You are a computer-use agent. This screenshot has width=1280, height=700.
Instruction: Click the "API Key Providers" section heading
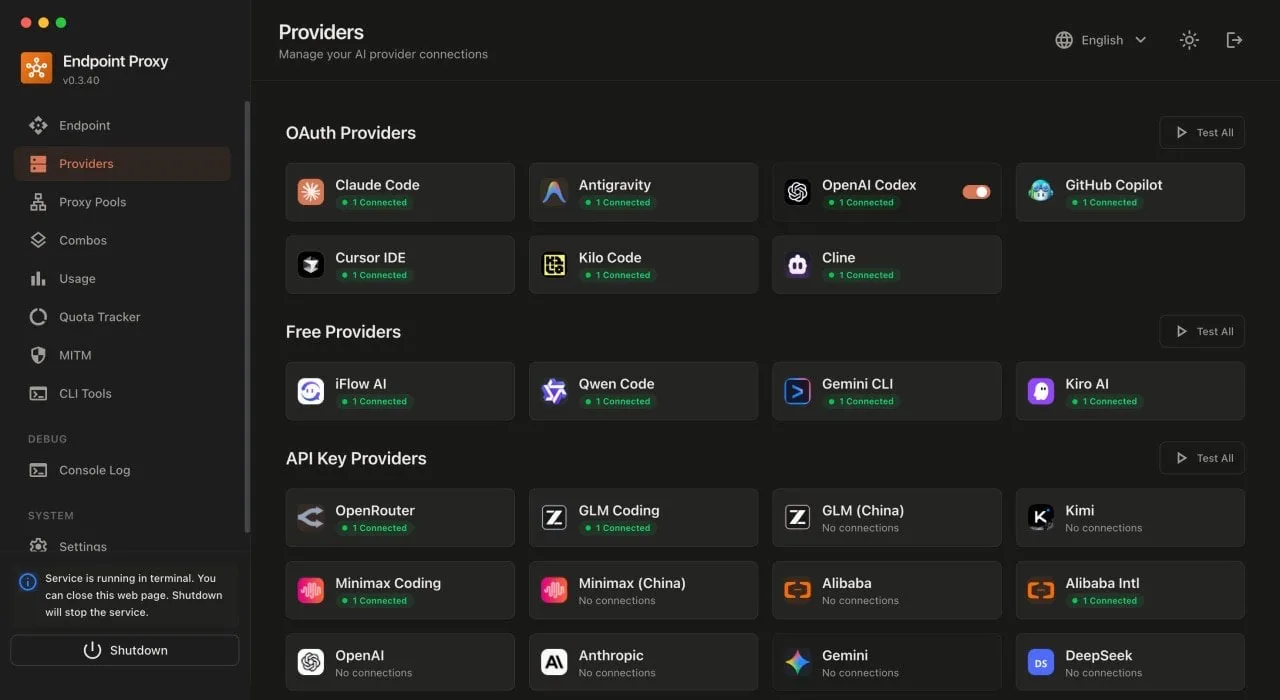356,459
